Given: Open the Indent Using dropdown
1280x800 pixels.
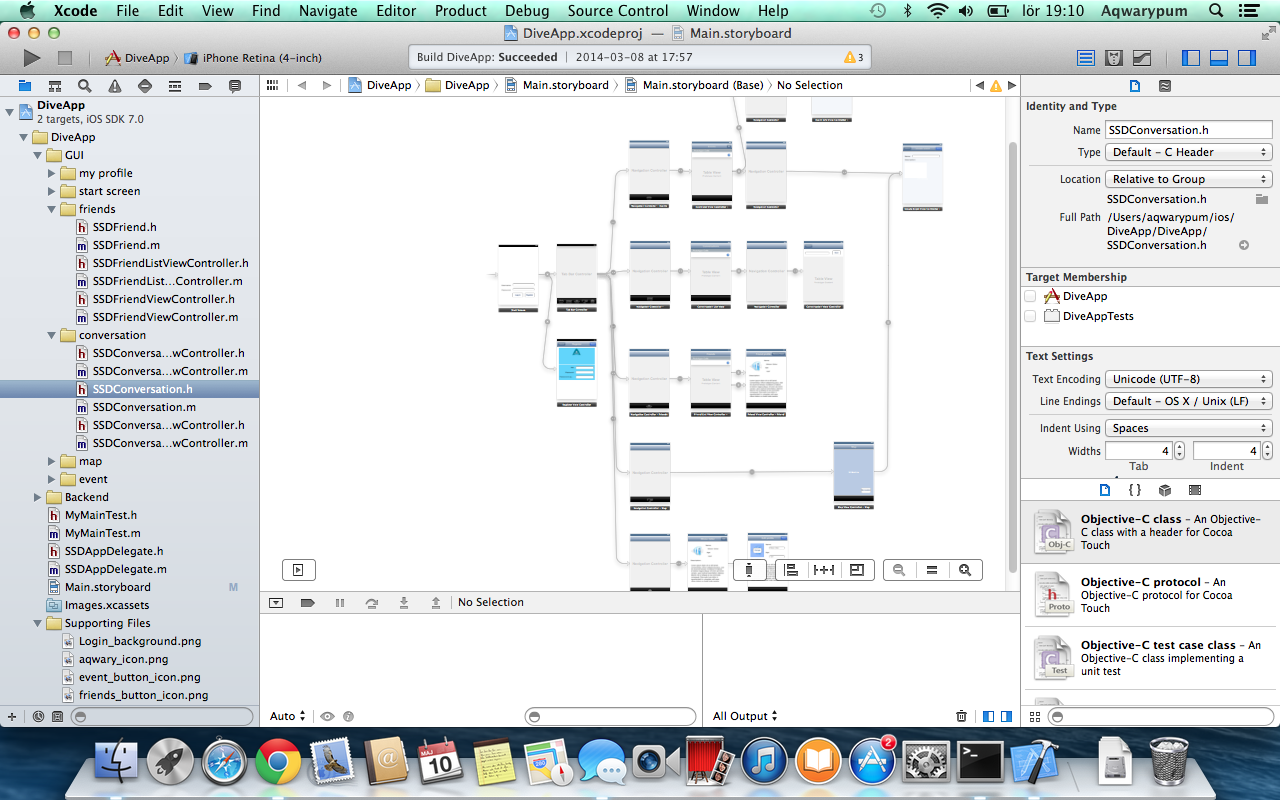Looking at the screenshot, I should (1188, 428).
